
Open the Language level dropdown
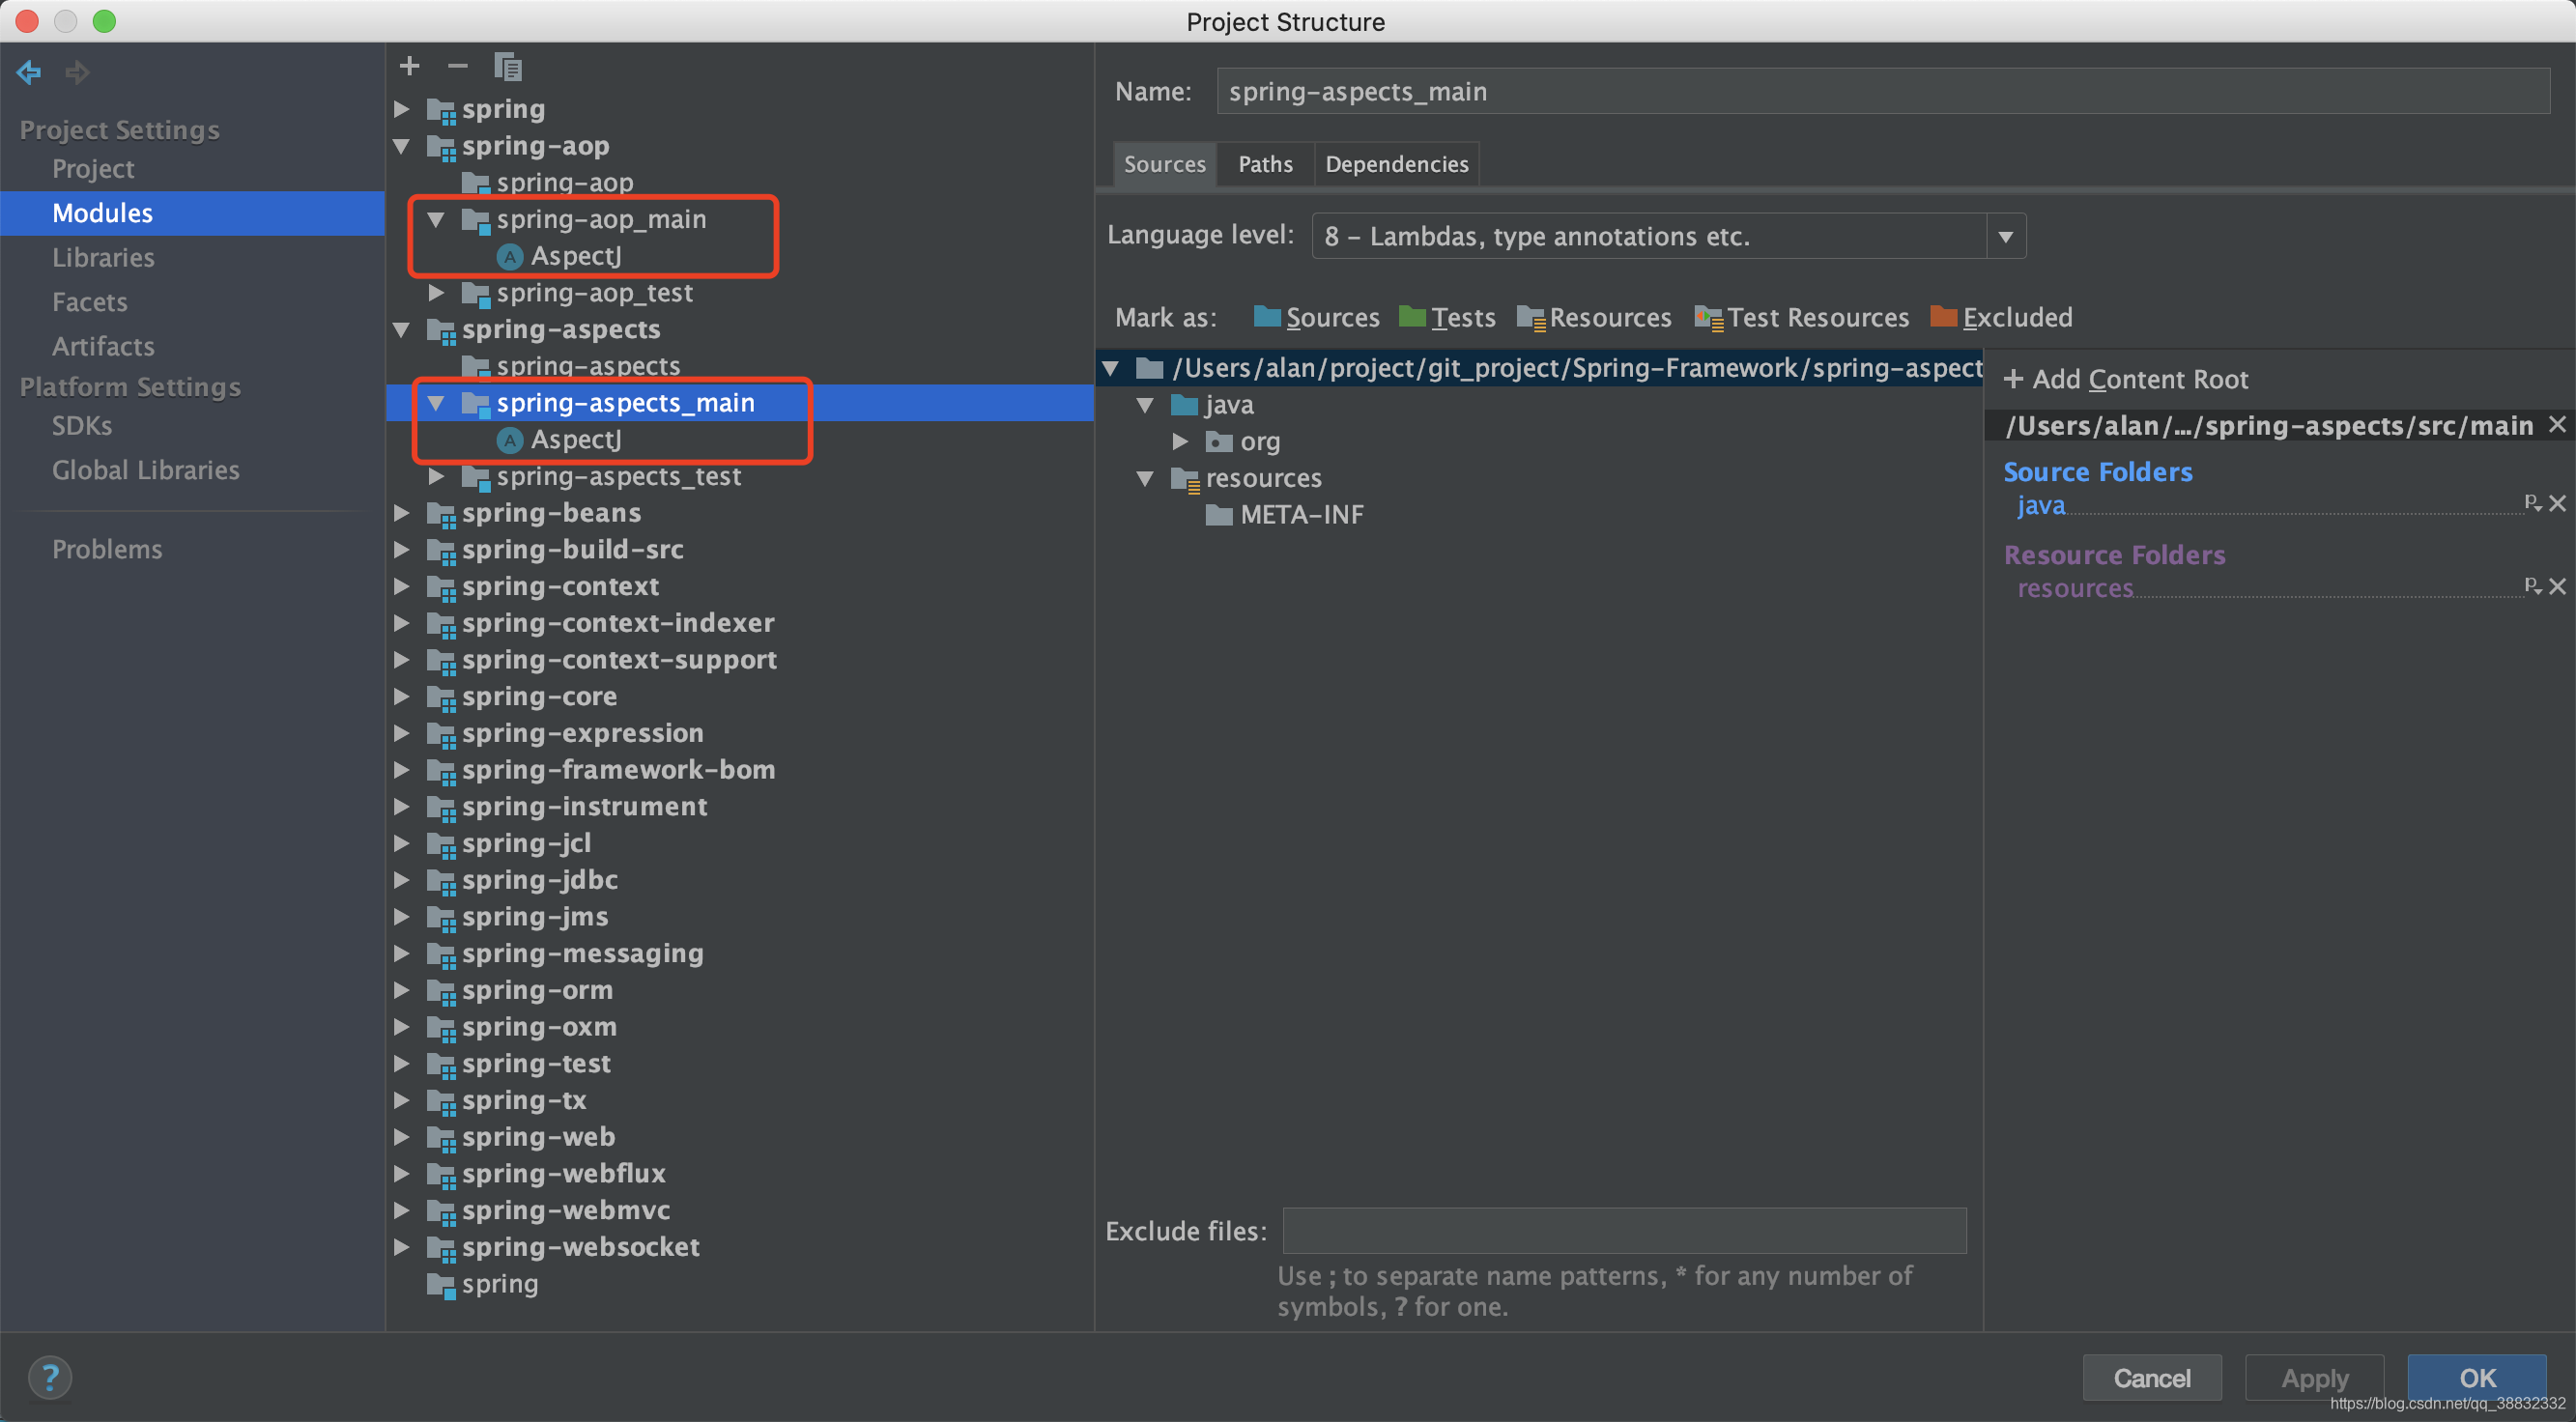coord(2007,236)
